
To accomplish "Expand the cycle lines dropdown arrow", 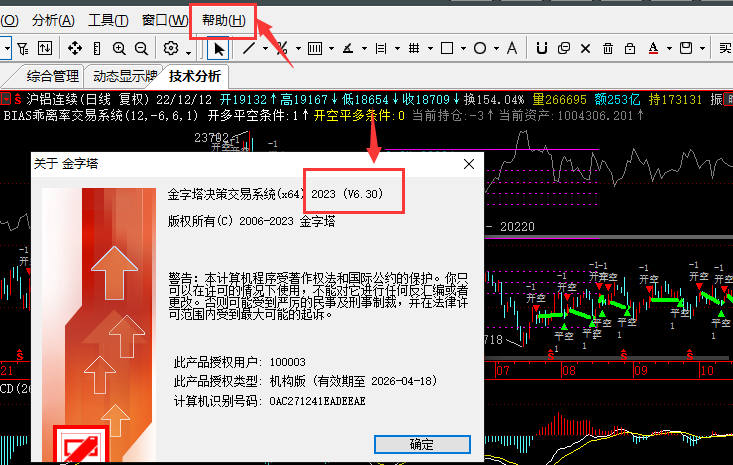I will pyautogui.click(x=331, y=49).
